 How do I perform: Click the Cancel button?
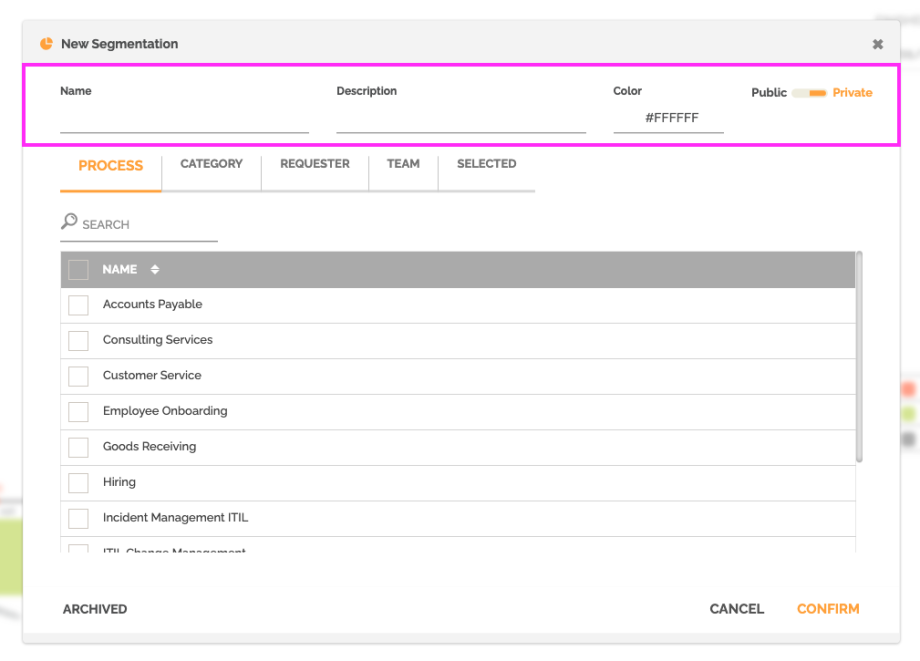tap(736, 609)
